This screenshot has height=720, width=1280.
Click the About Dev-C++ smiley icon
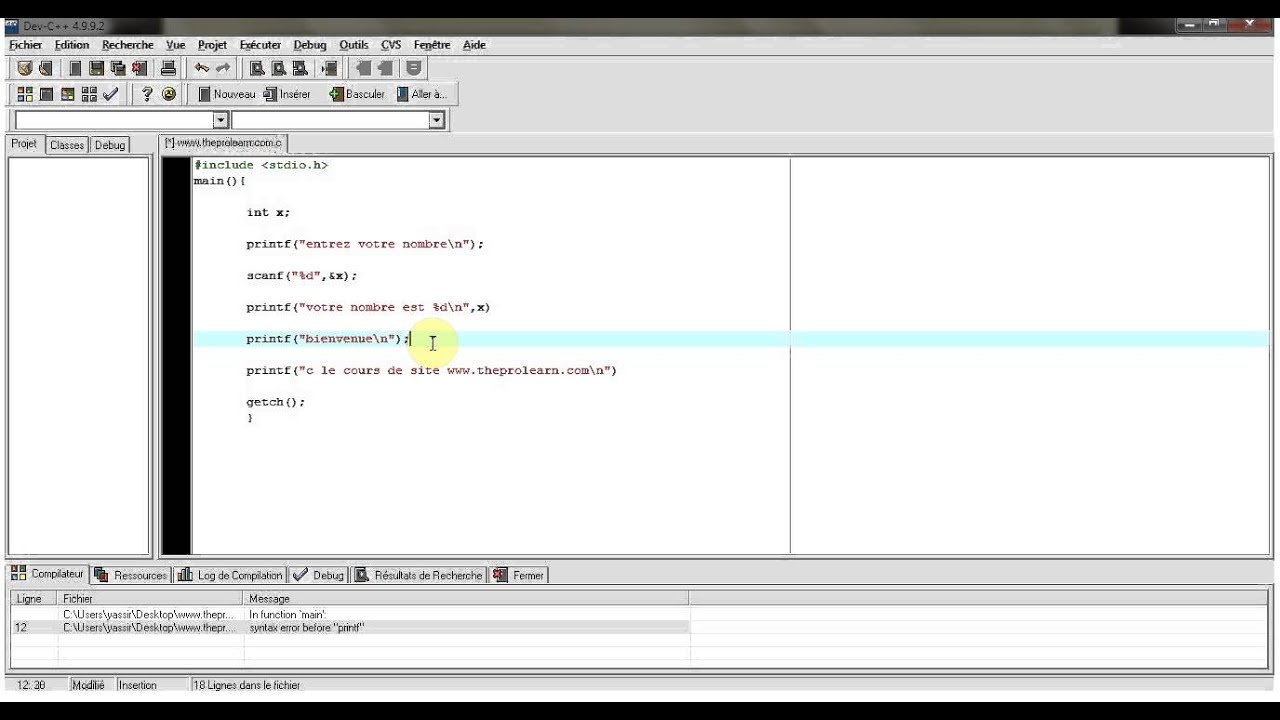point(169,94)
